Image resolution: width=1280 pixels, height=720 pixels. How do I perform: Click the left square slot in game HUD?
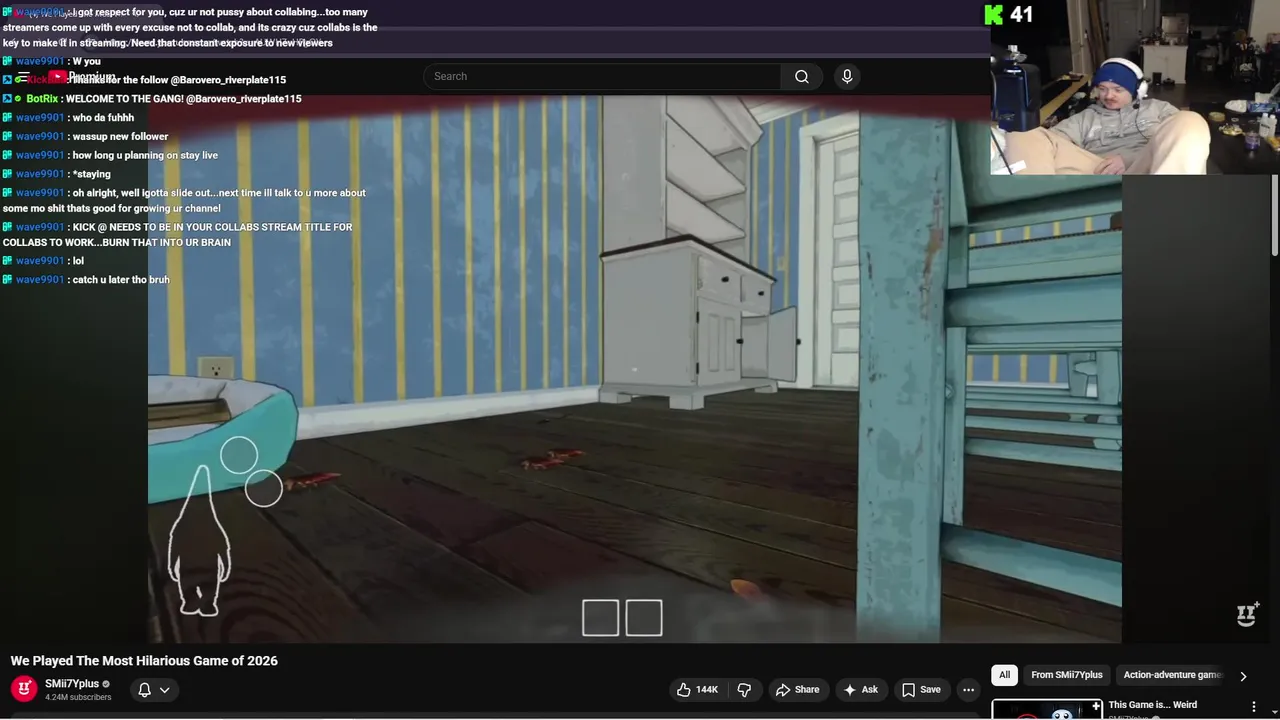[601, 618]
